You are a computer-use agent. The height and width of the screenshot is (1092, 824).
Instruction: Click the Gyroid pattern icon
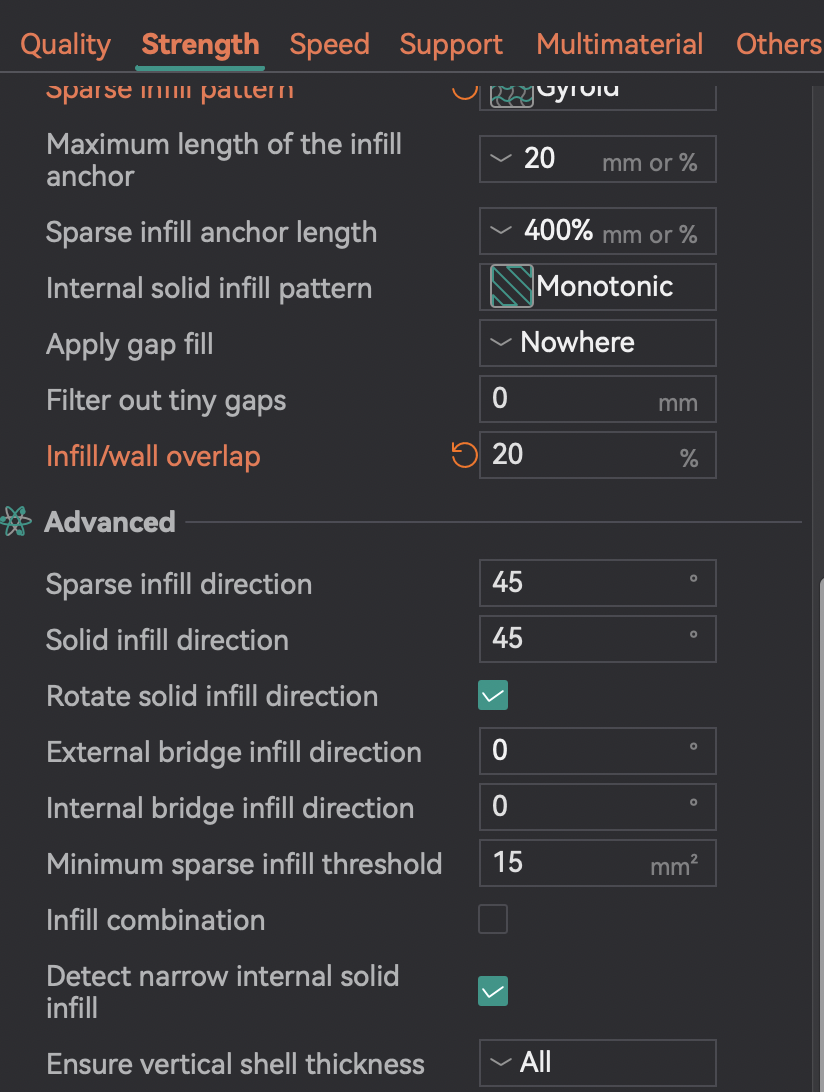(512, 95)
